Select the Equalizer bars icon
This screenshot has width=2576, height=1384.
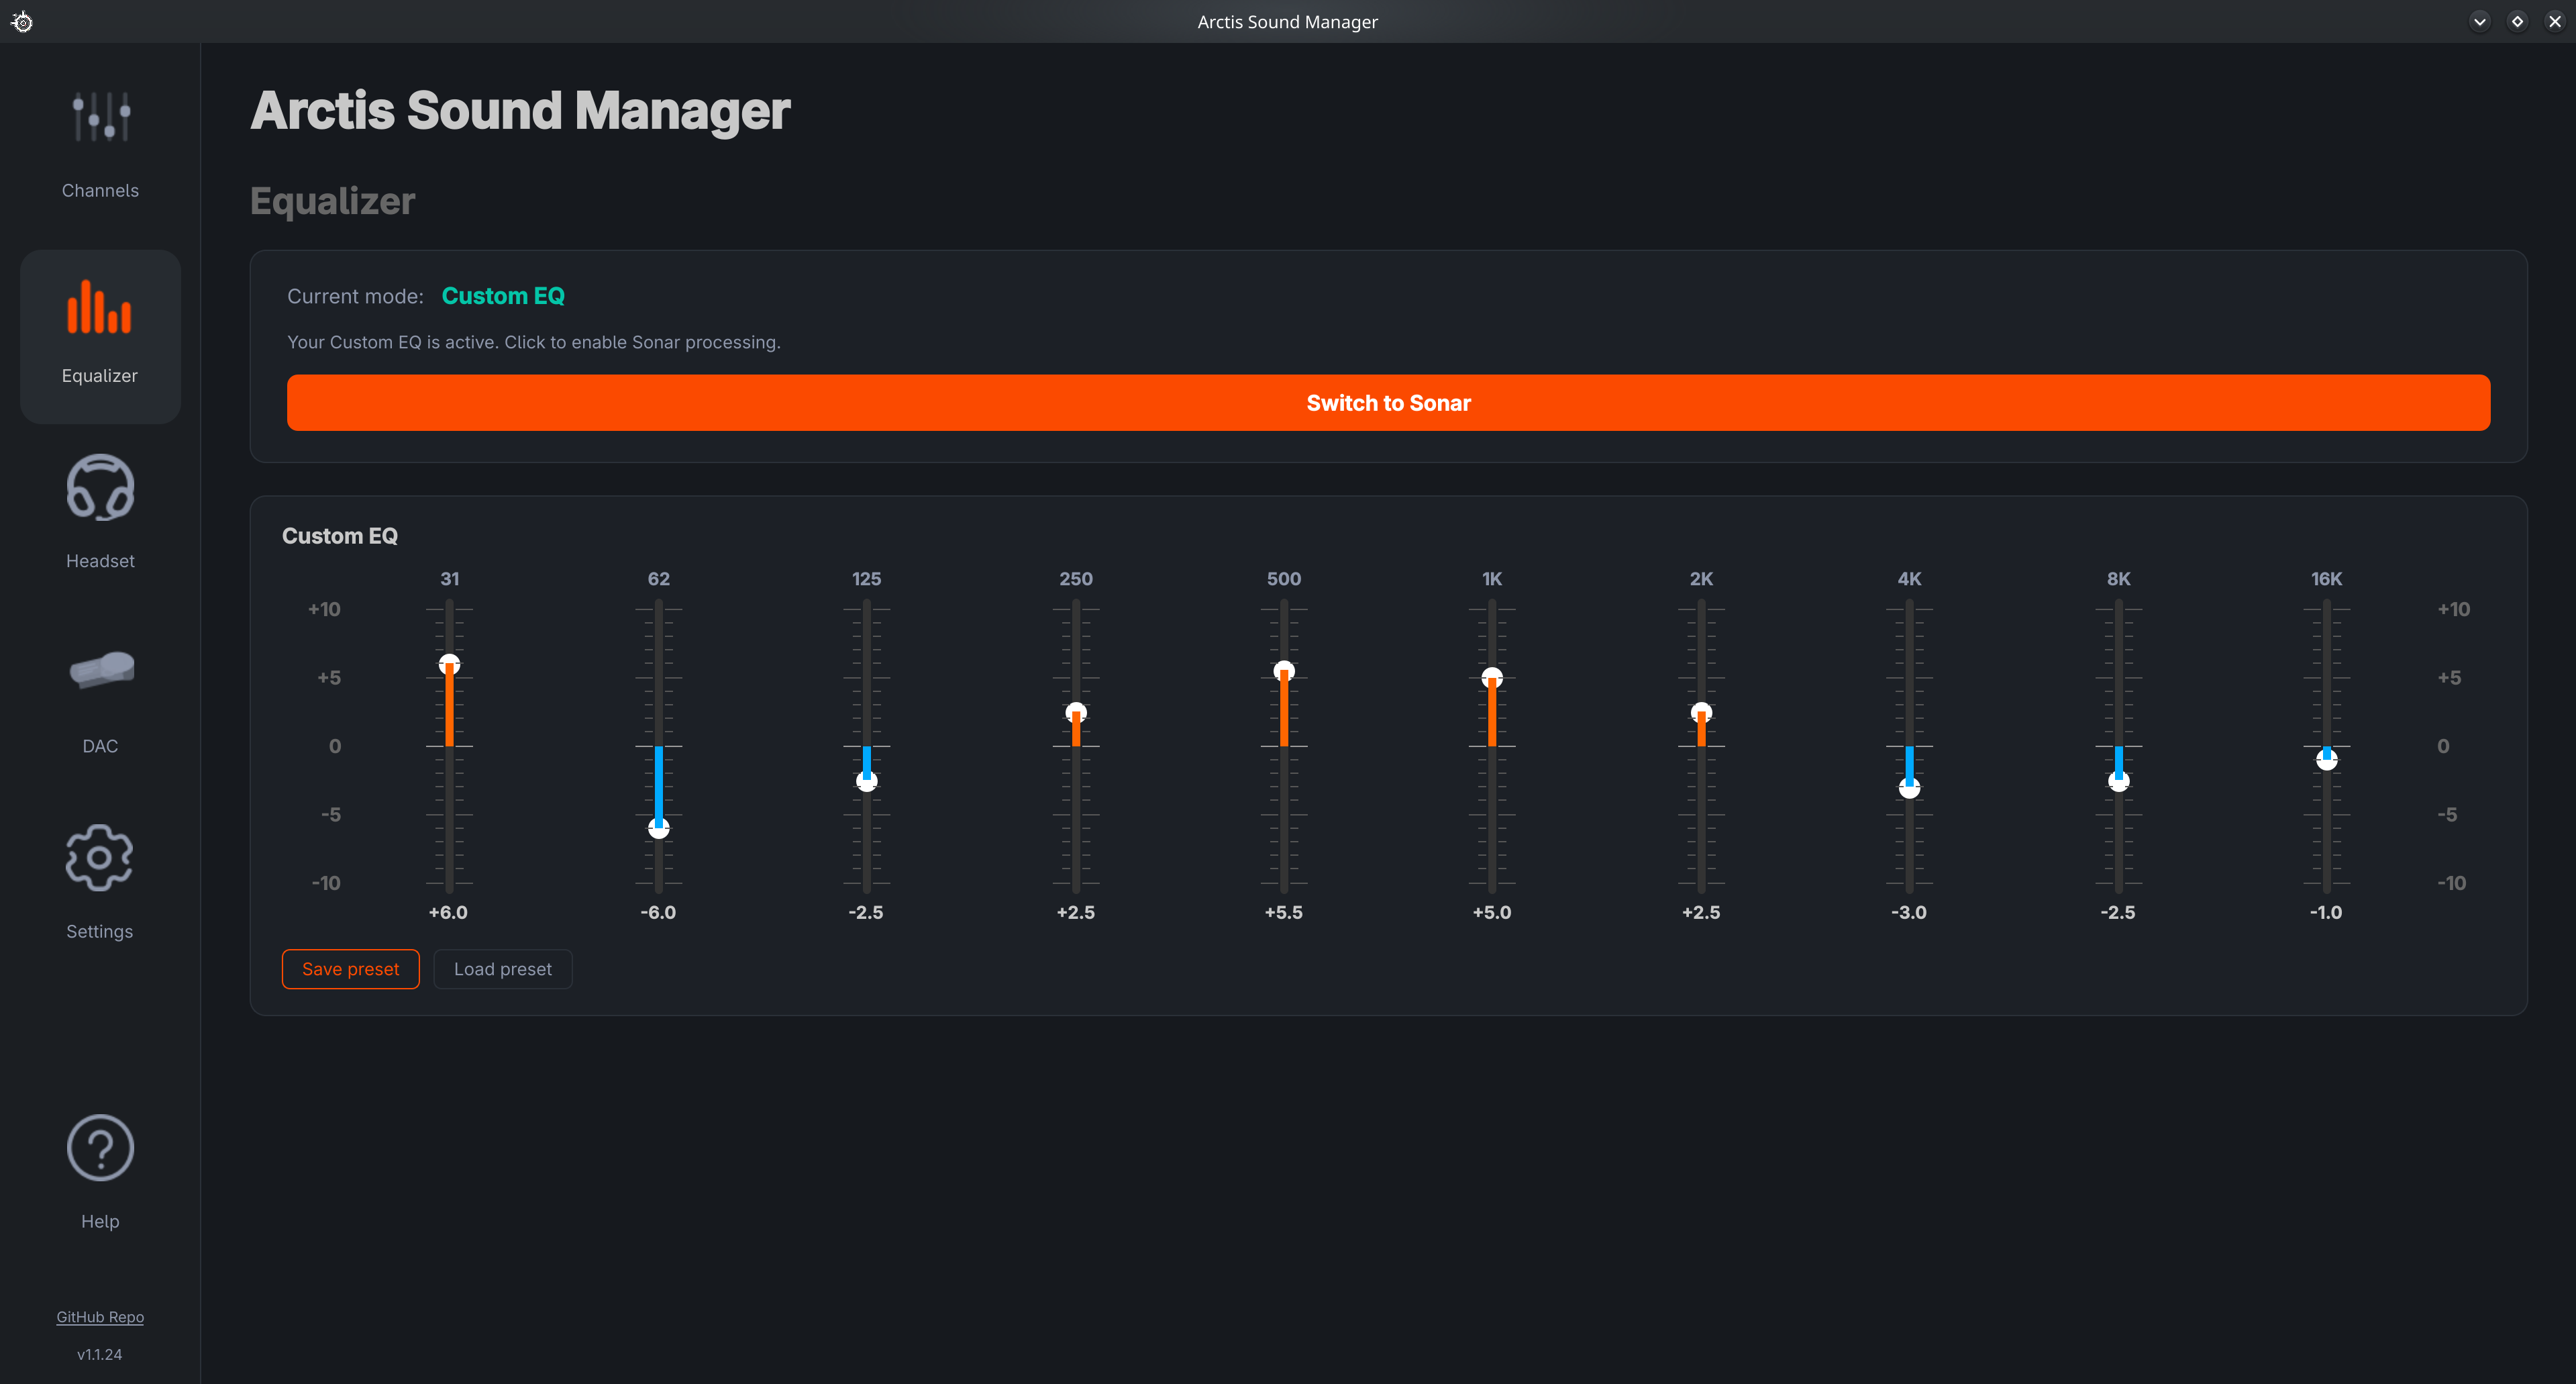(99, 306)
